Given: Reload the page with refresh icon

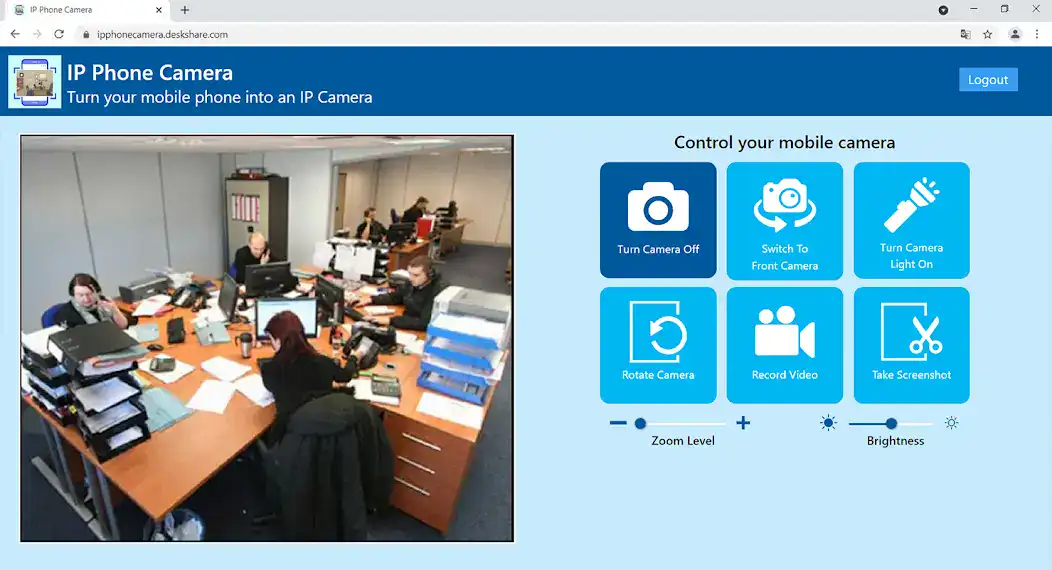Looking at the screenshot, I should point(59,34).
